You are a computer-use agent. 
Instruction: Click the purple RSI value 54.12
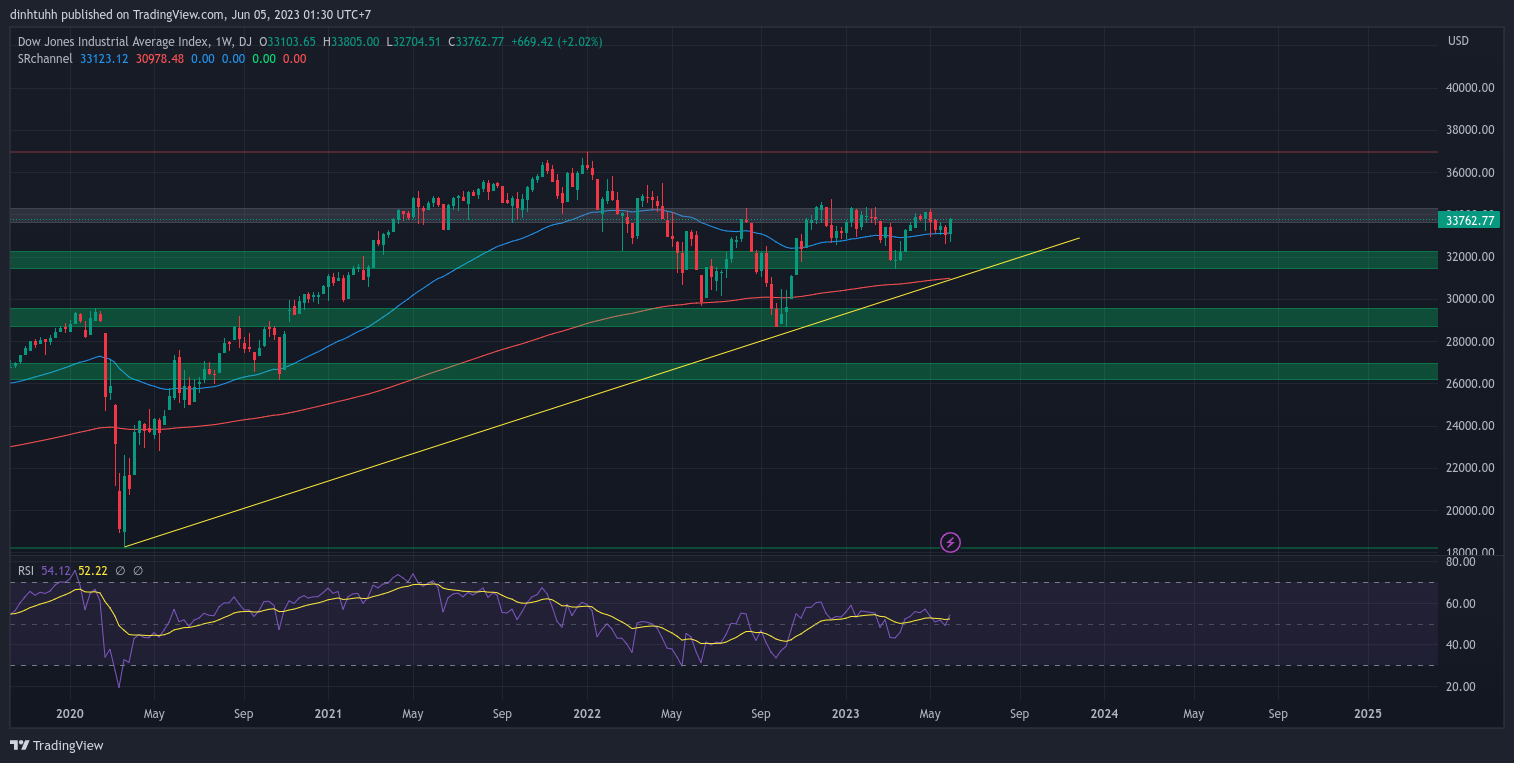pos(56,571)
